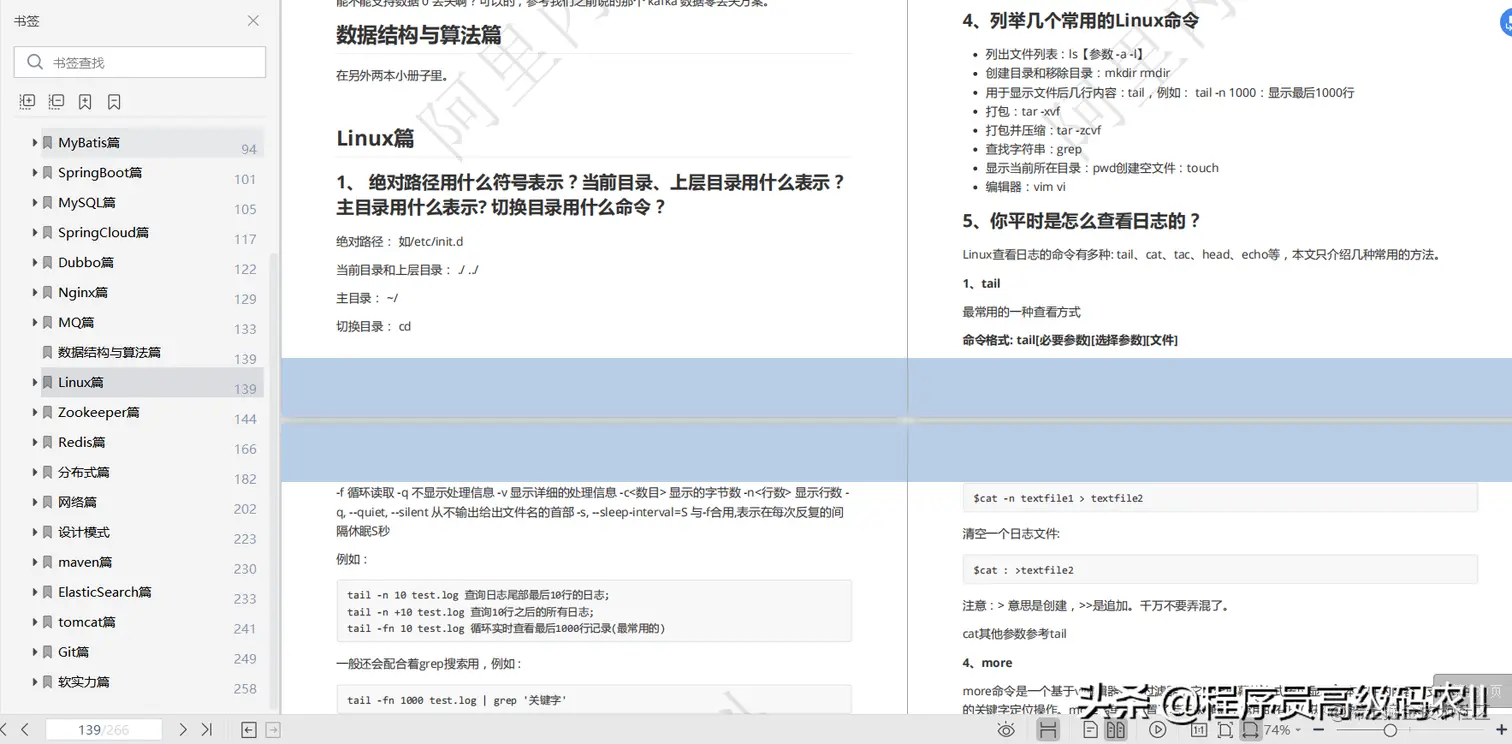Switch to two-page view
Viewport: 1512px width, 744px height.
pos(1115,730)
